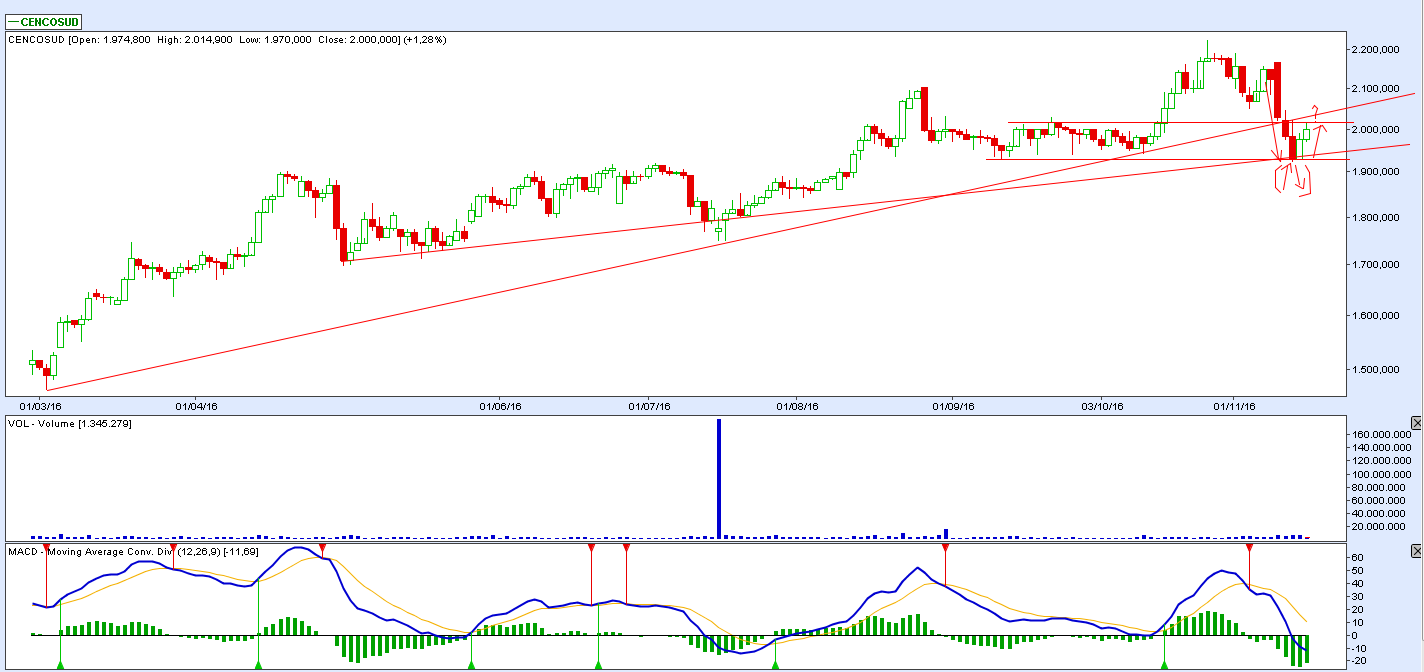Click the 01/09/16 date label
This screenshot has width=1424, height=672.
pyautogui.click(x=953, y=406)
